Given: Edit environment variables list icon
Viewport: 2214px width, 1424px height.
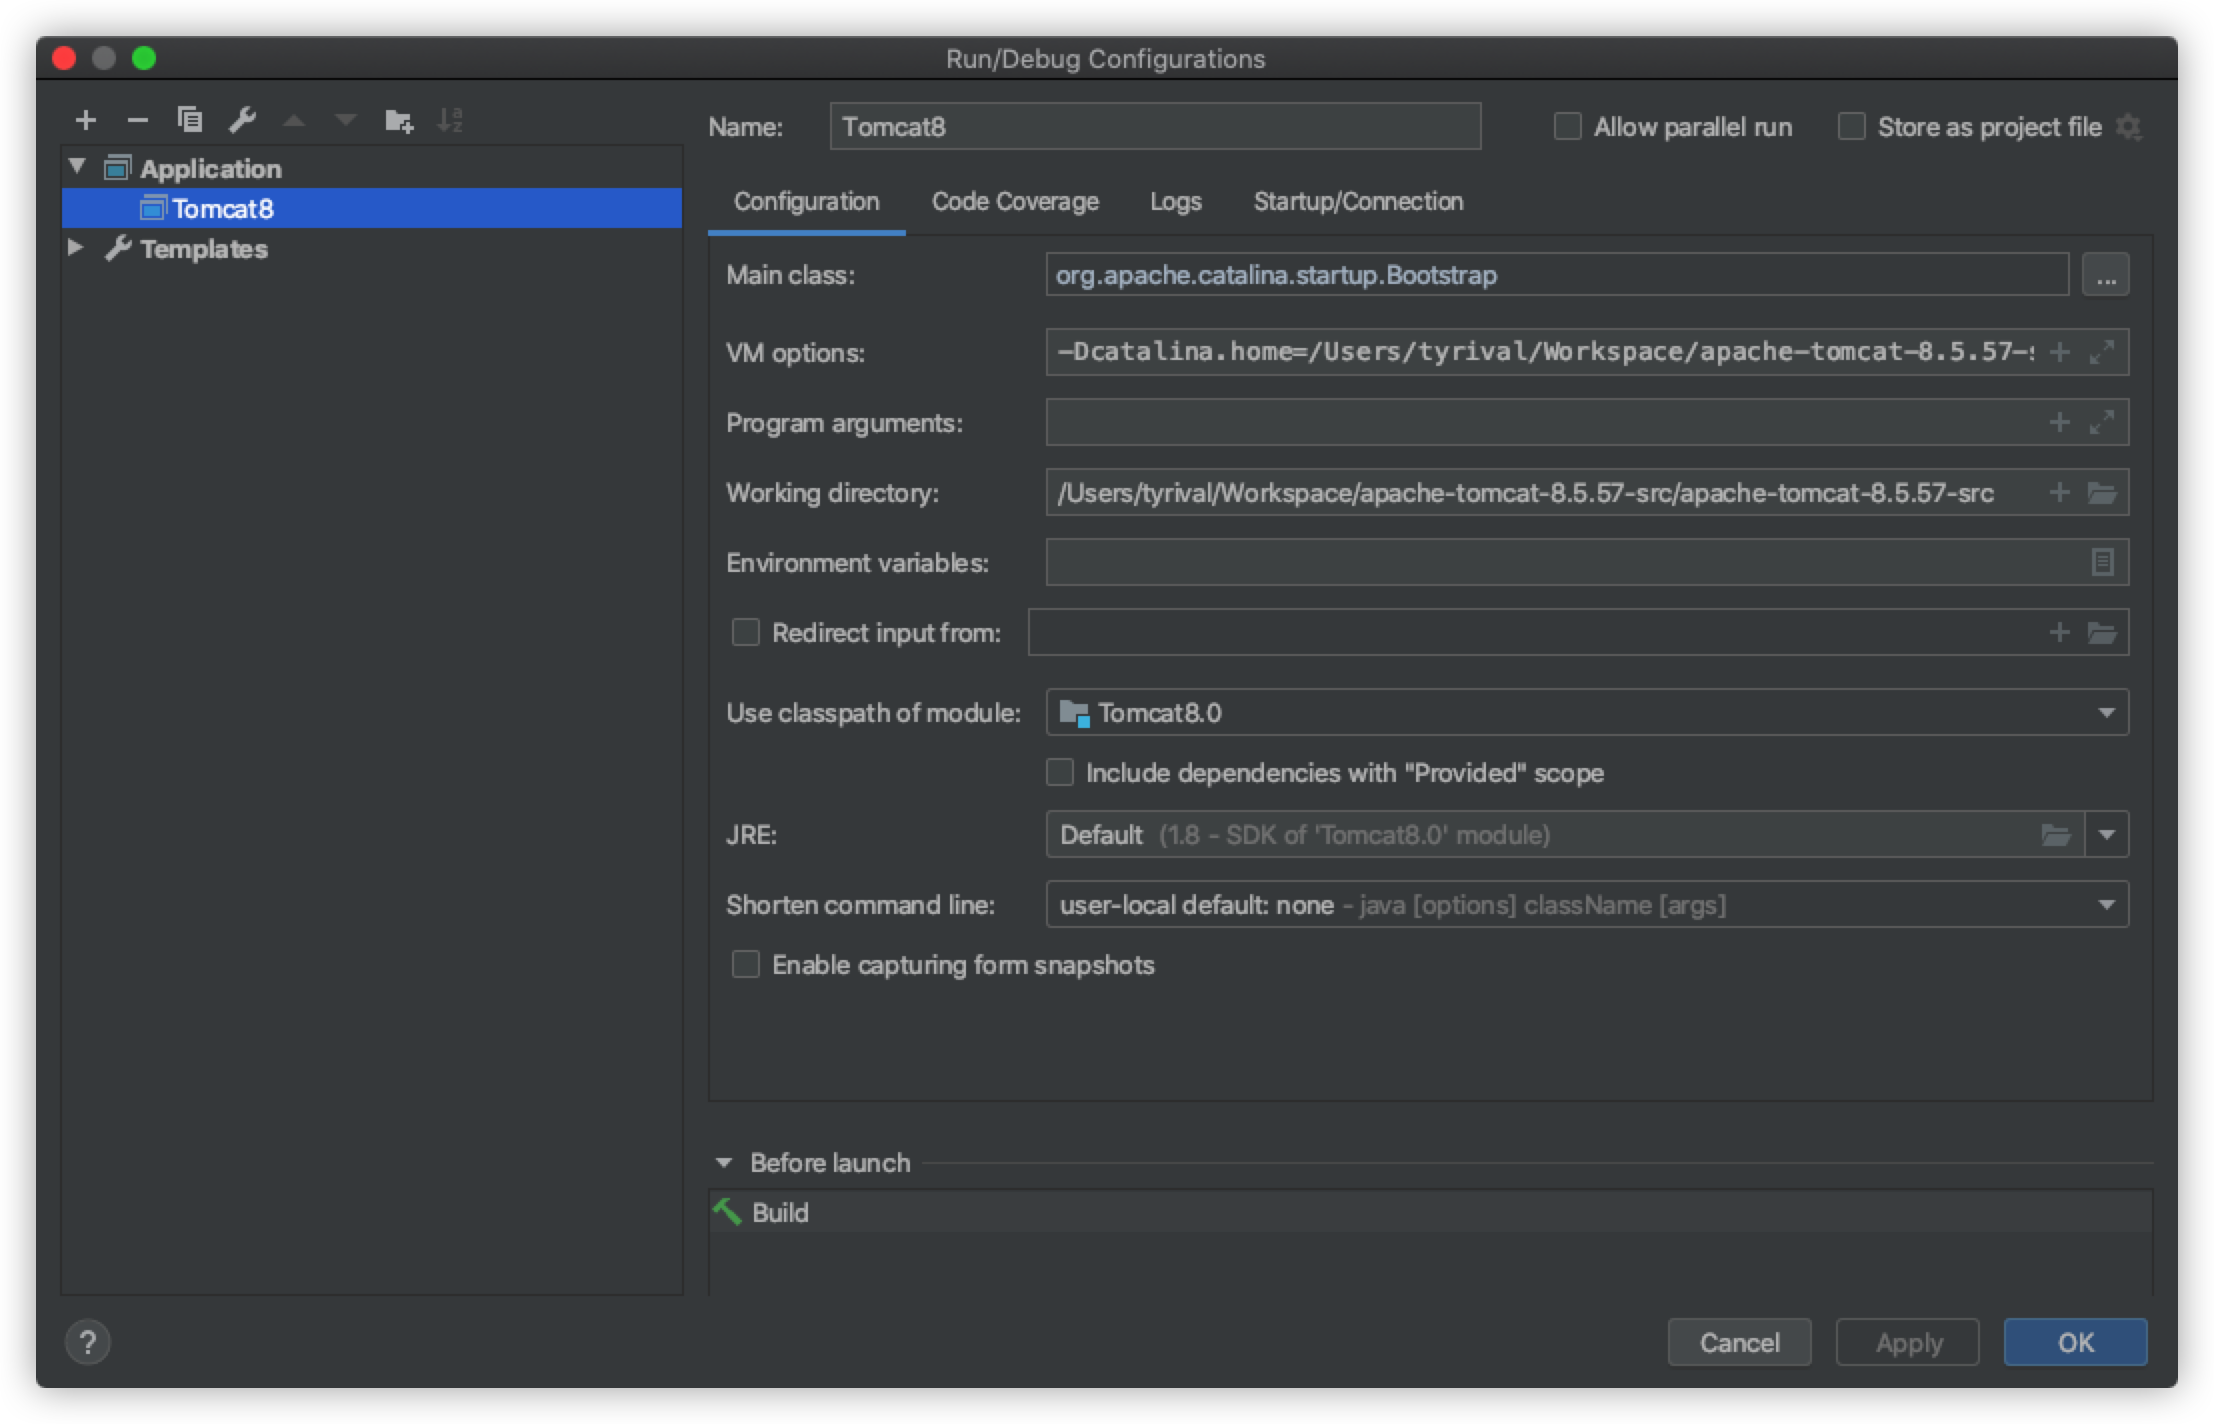Looking at the screenshot, I should [2103, 562].
